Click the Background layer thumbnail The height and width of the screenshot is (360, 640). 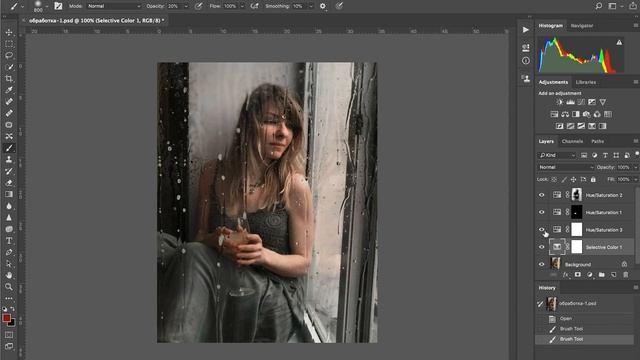pos(555,264)
